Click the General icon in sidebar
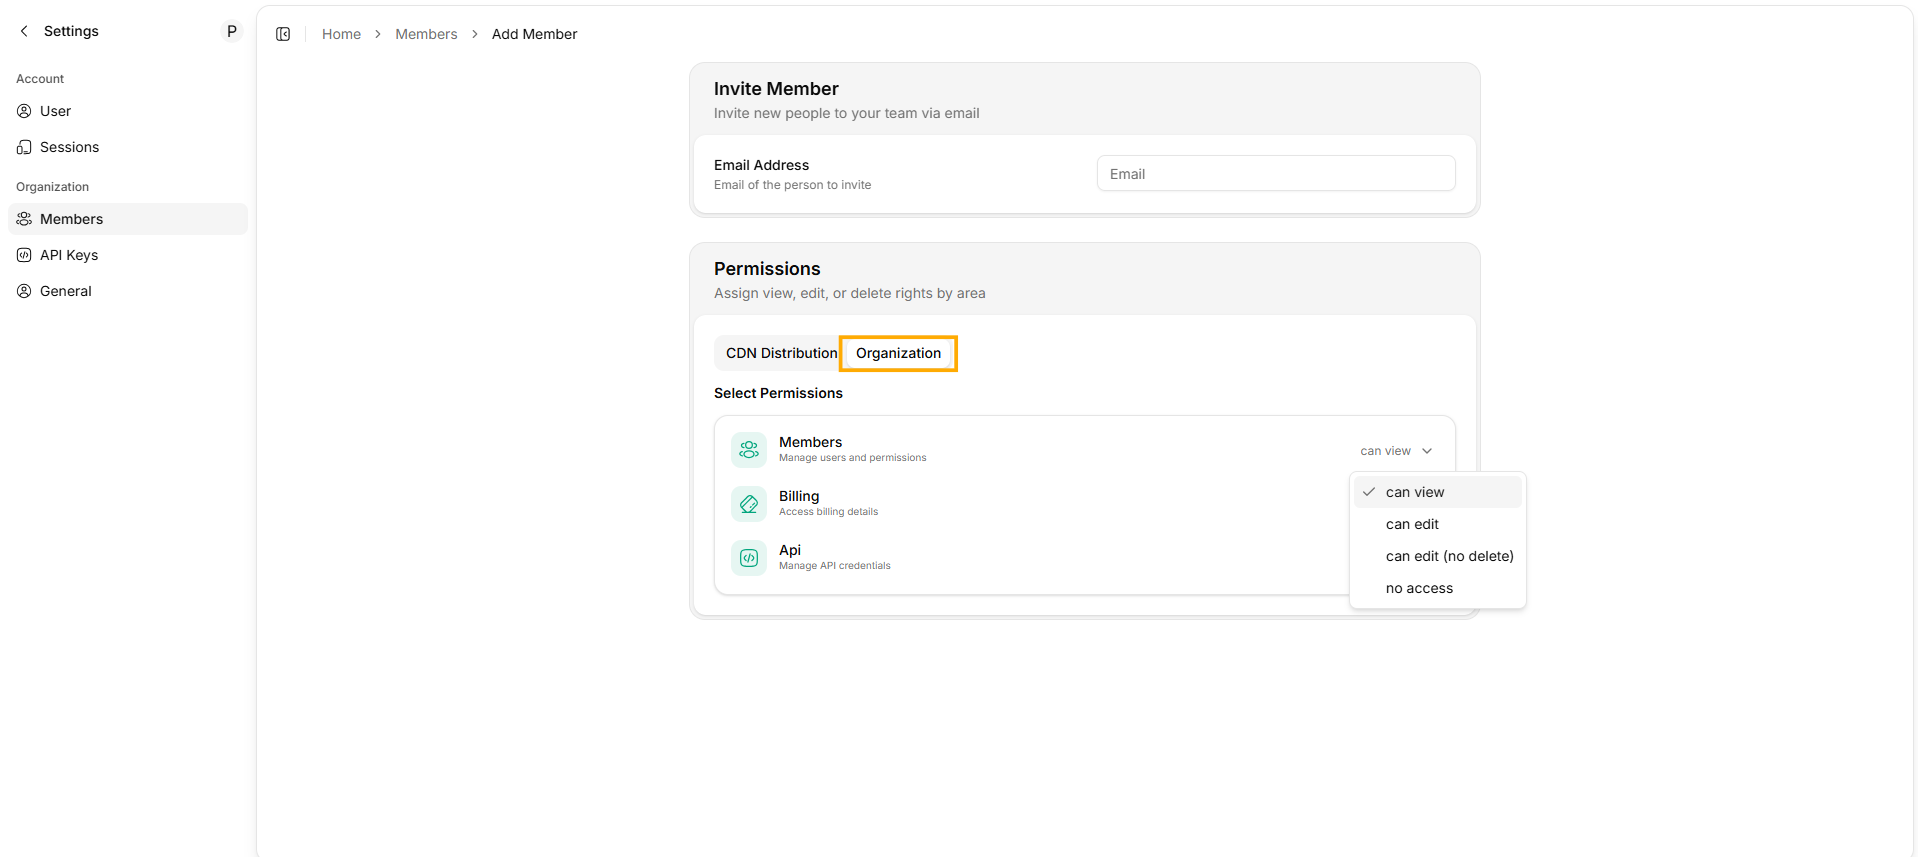Screen dimensions: 1918x857 click(x=24, y=291)
